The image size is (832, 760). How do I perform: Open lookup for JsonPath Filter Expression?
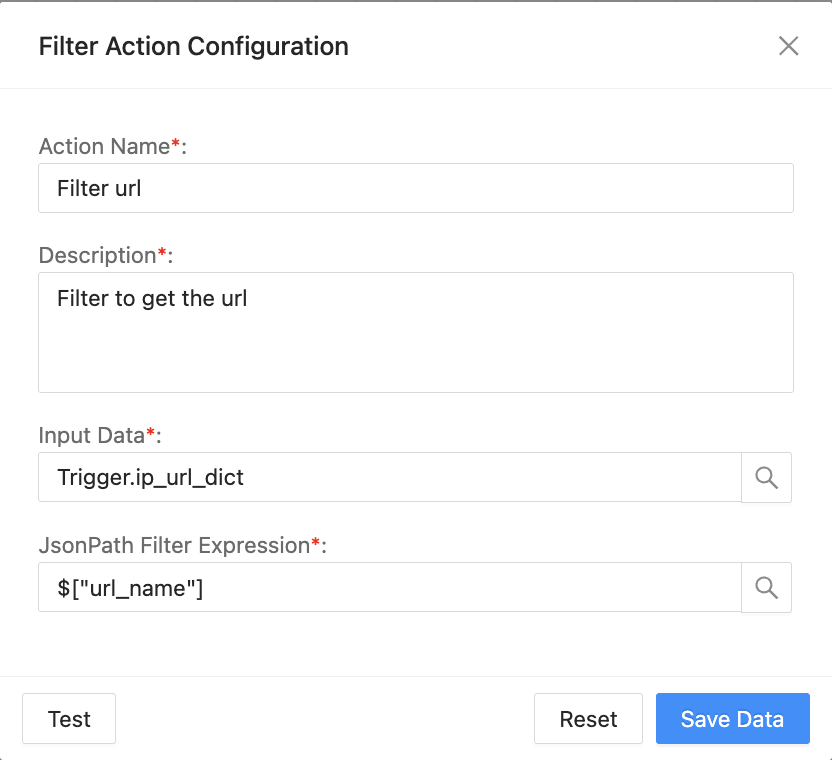(x=766, y=587)
